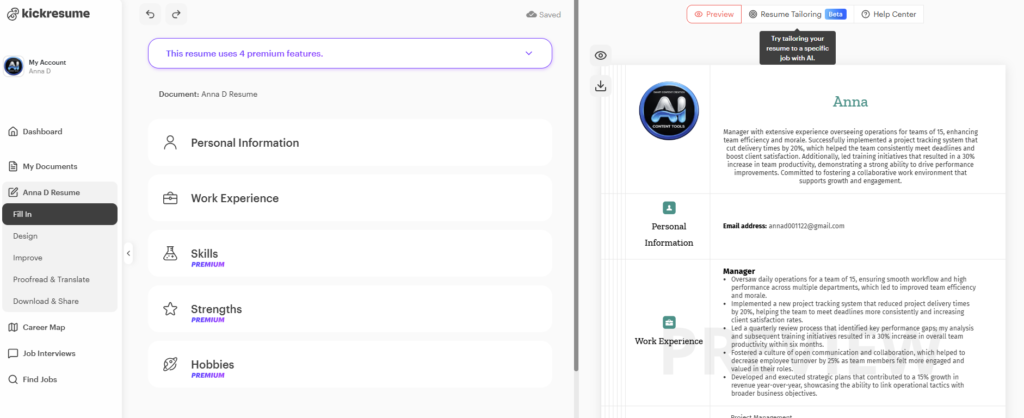Click the Resume Tailoring Beta button
This screenshot has width=1024, height=418.
(796, 14)
